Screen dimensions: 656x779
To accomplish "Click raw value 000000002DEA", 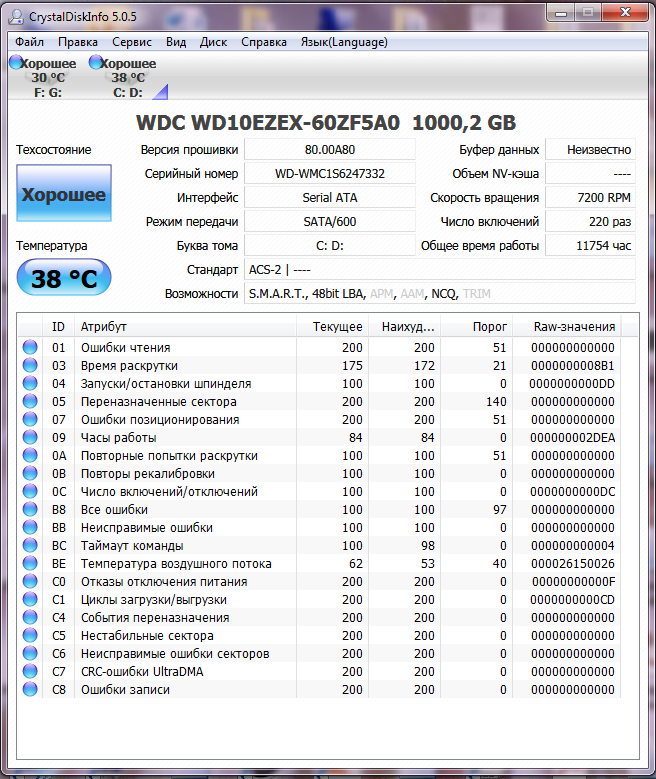I will point(573,438).
